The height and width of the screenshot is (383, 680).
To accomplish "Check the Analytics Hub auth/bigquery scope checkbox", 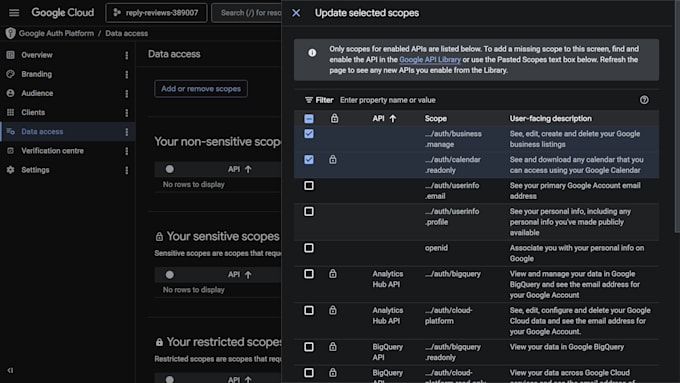I will (309, 274).
